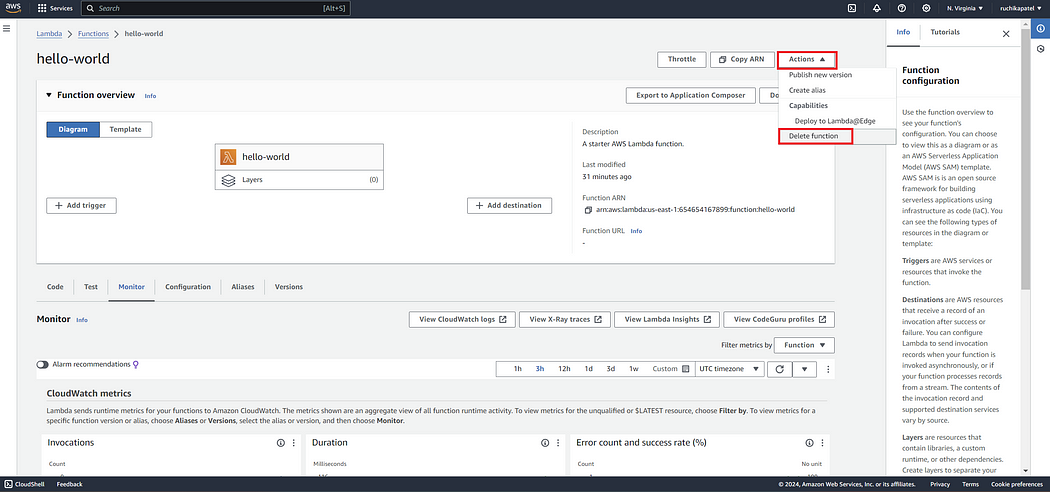This screenshot has width=1050, height=492.
Task: Collapse the Actions dropdown
Action: tap(807, 60)
